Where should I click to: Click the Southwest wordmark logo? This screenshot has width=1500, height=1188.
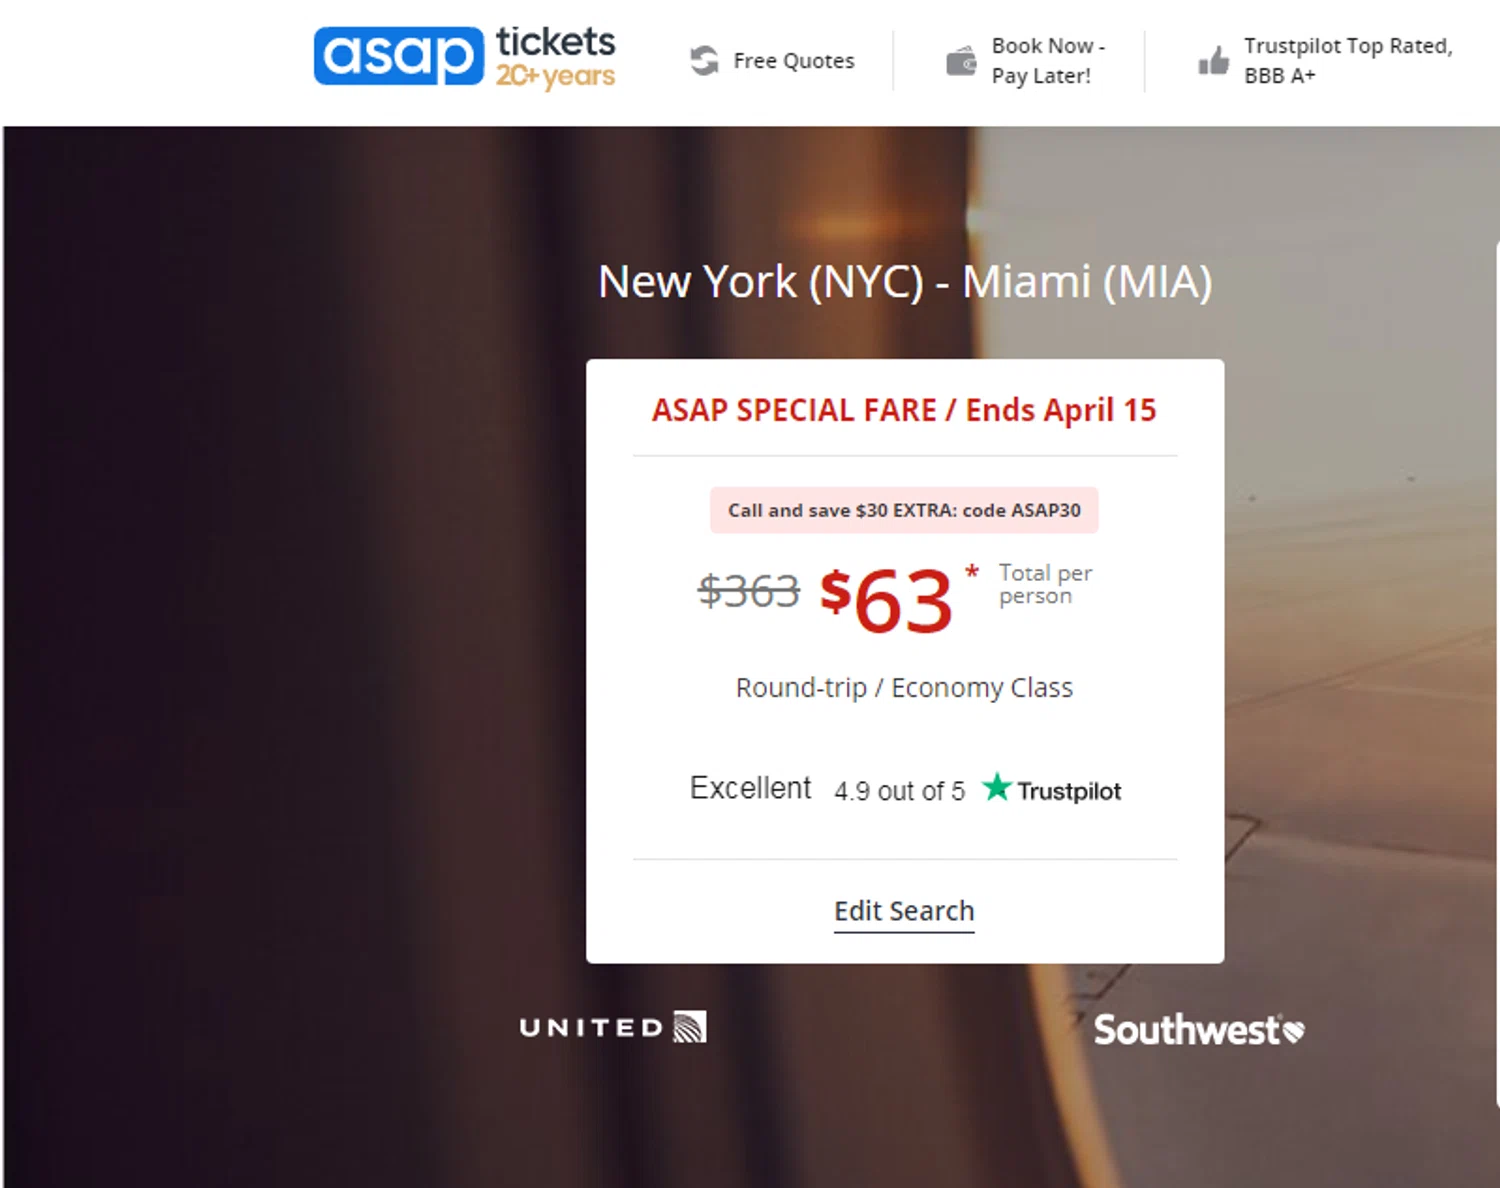pos(1186,1030)
